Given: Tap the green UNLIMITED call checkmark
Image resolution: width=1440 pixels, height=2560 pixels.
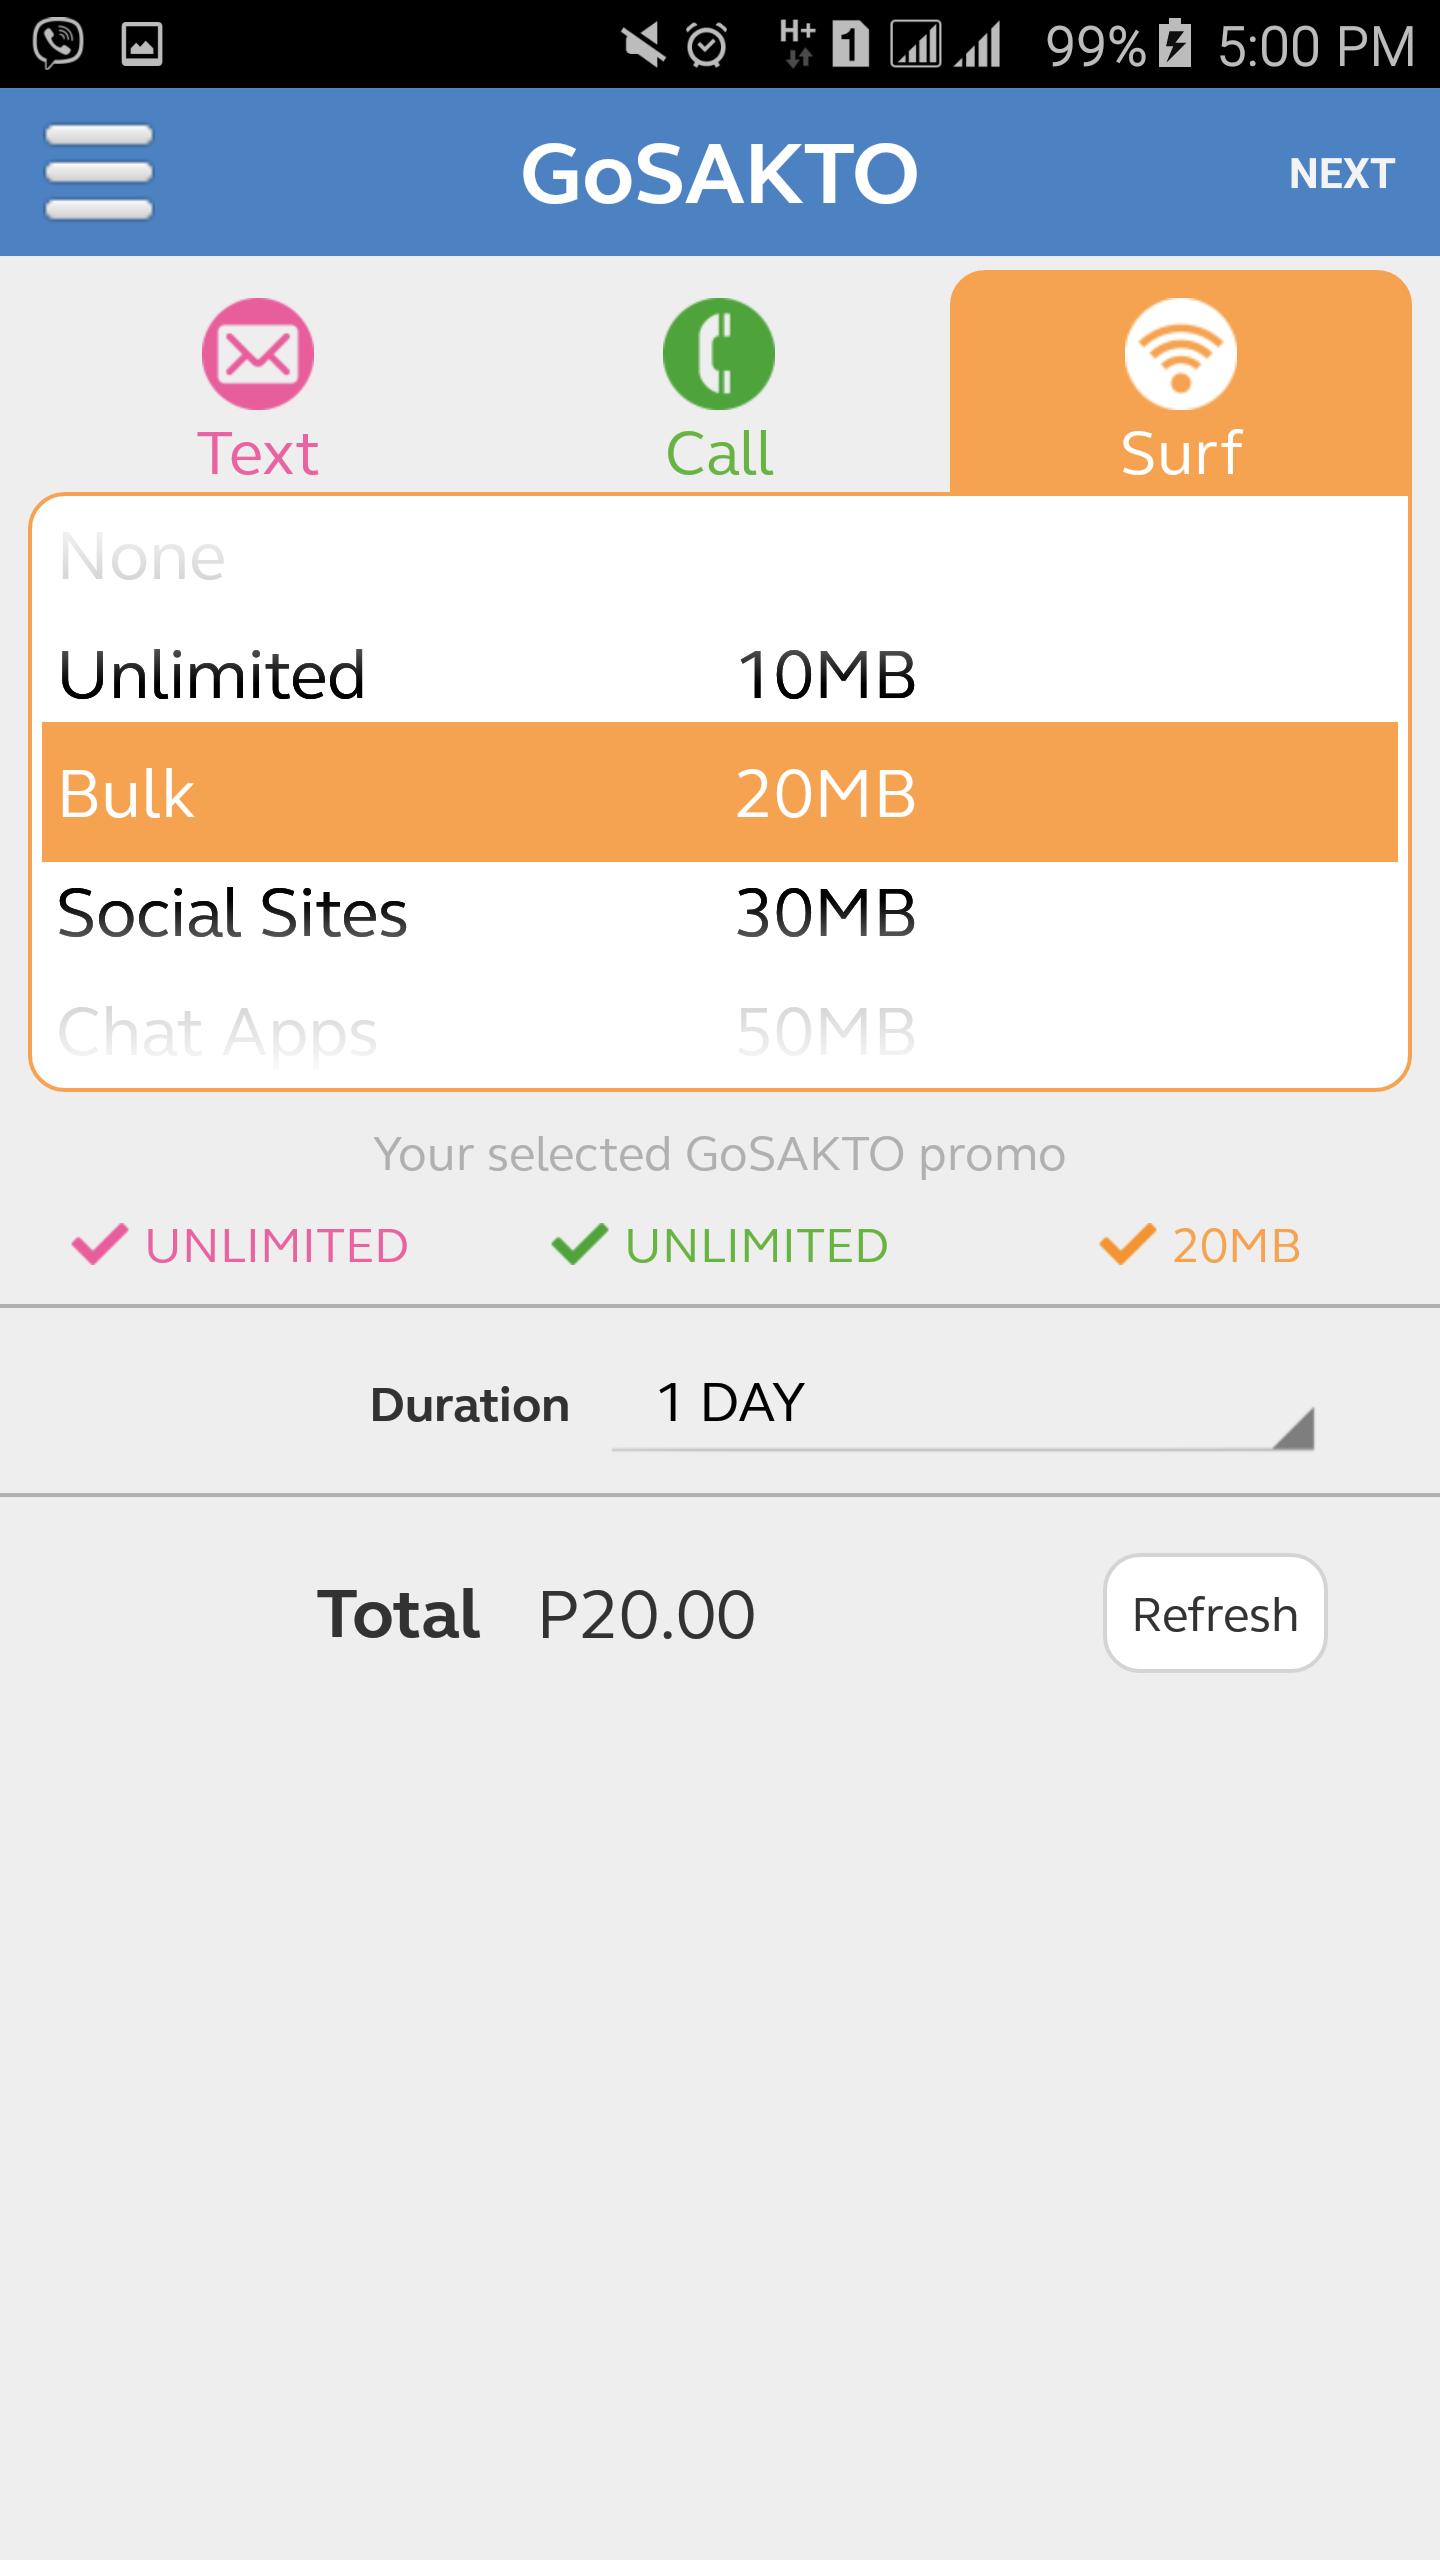Looking at the screenshot, I should click(579, 1245).
